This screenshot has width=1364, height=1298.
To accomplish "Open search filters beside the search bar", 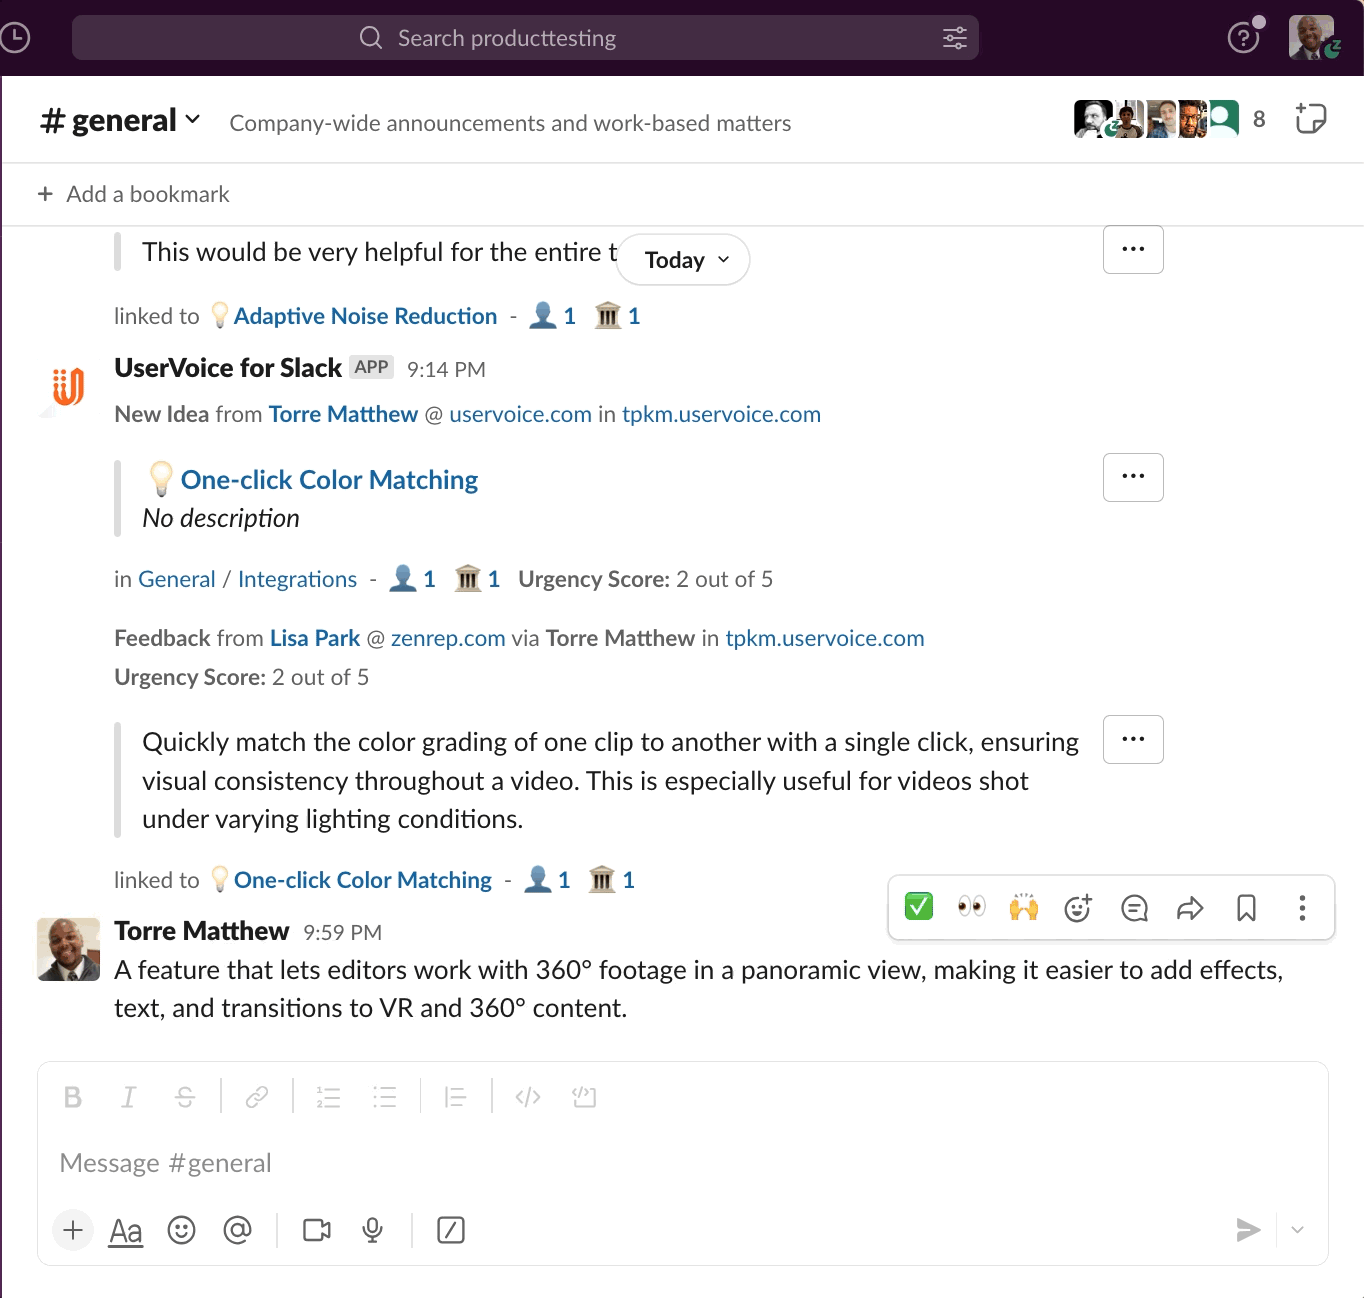I will point(954,37).
